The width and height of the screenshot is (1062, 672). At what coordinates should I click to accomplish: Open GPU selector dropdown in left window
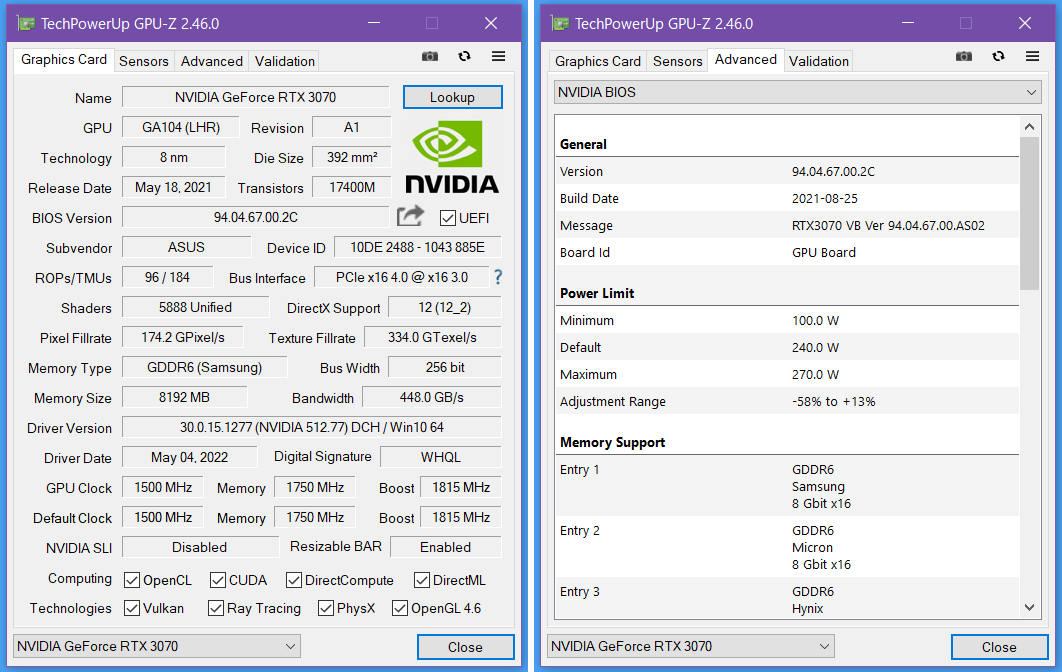point(156,646)
